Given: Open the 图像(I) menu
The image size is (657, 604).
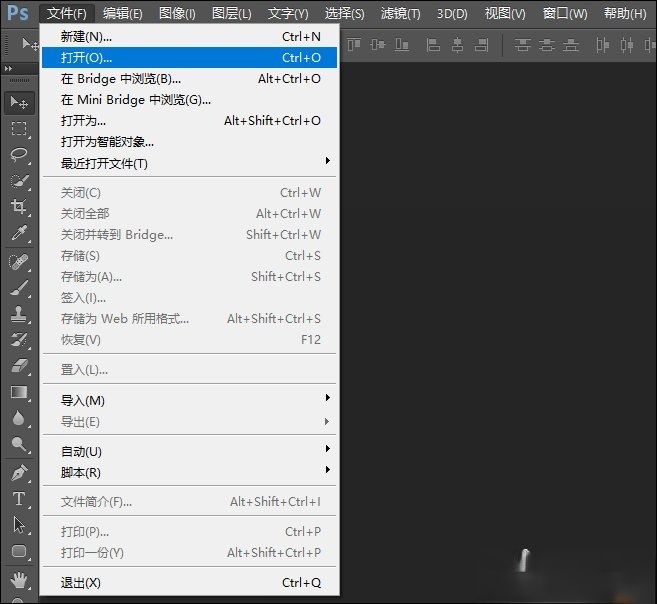Looking at the screenshot, I should click(177, 14).
